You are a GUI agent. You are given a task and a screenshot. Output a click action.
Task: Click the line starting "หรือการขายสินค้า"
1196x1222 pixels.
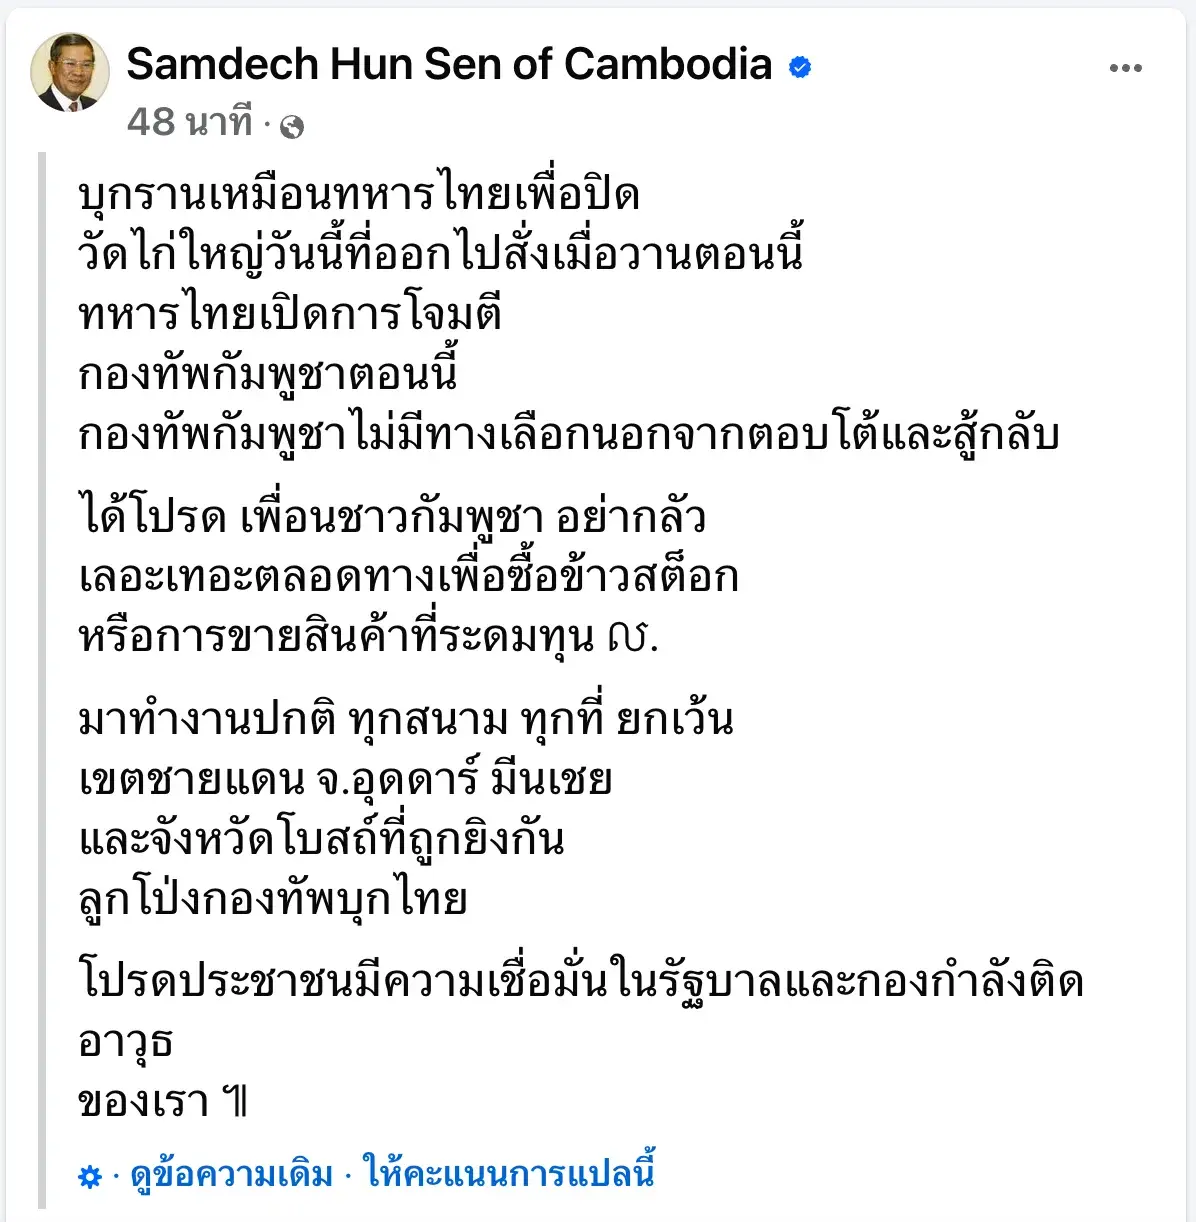point(368,637)
